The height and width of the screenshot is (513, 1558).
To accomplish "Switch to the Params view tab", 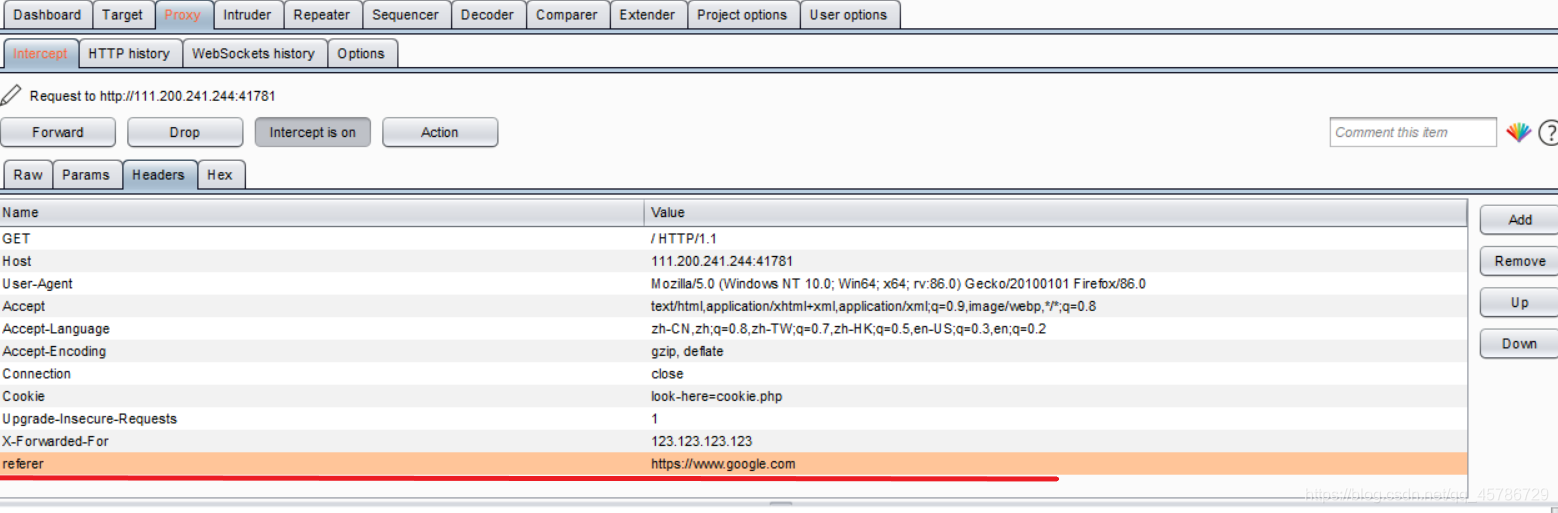I will pyautogui.click(x=86, y=175).
